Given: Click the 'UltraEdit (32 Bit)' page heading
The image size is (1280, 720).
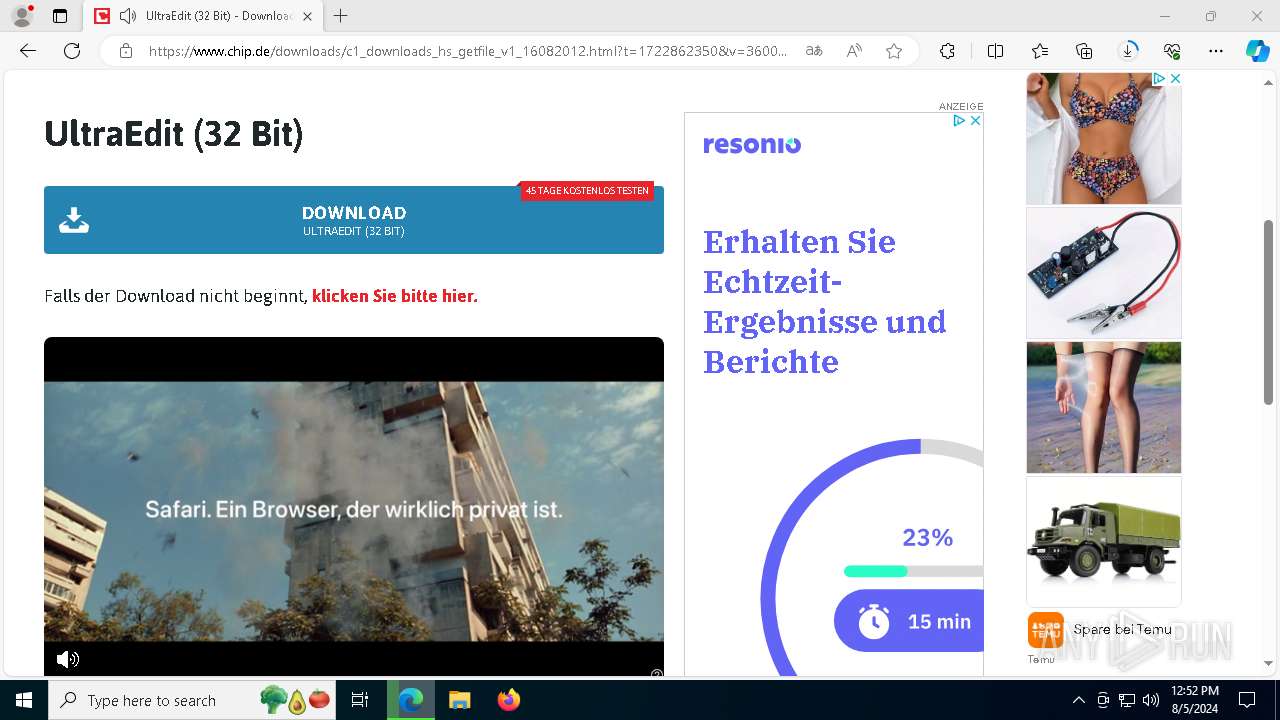Looking at the screenshot, I should tap(173, 133).
